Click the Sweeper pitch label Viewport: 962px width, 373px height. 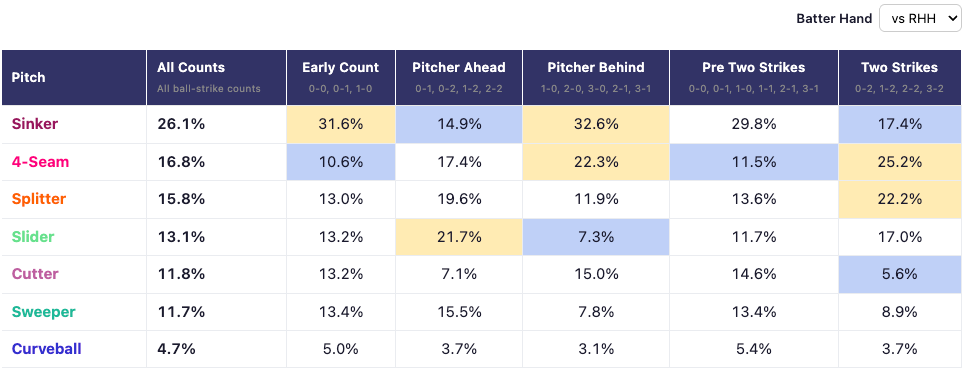pos(44,312)
